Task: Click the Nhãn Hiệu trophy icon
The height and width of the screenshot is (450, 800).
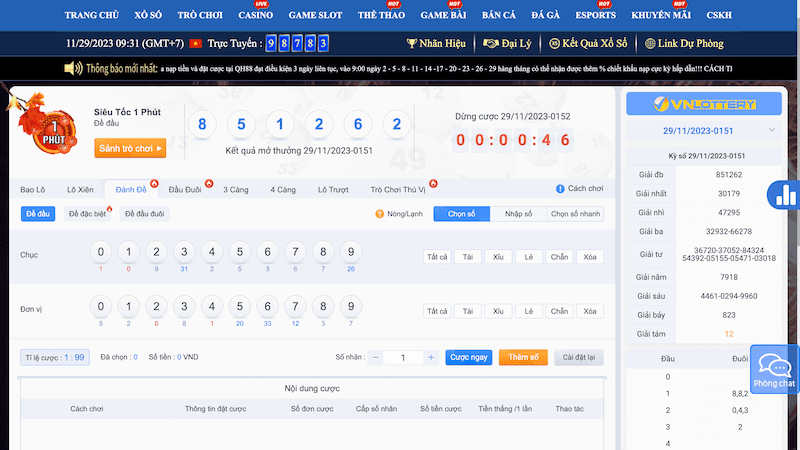Action: pos(412,44)
